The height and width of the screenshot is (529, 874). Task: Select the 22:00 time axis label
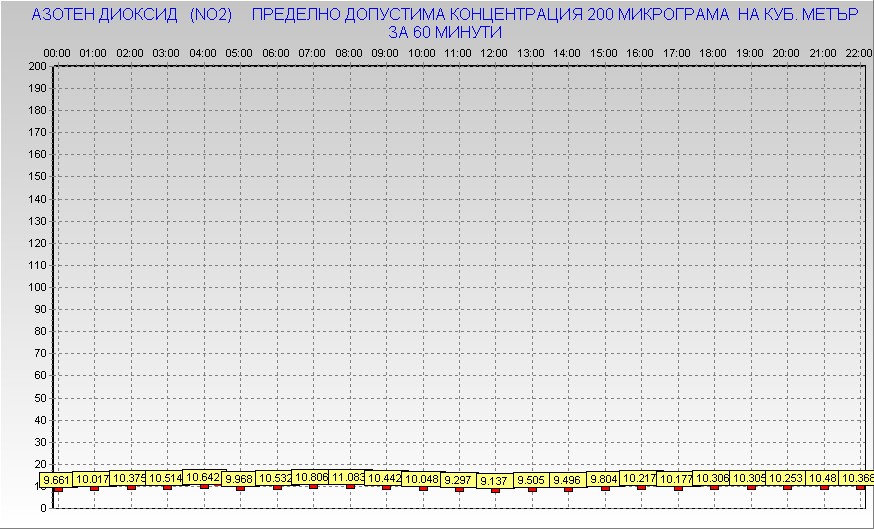pyautogui.click(x=858, y=52)
